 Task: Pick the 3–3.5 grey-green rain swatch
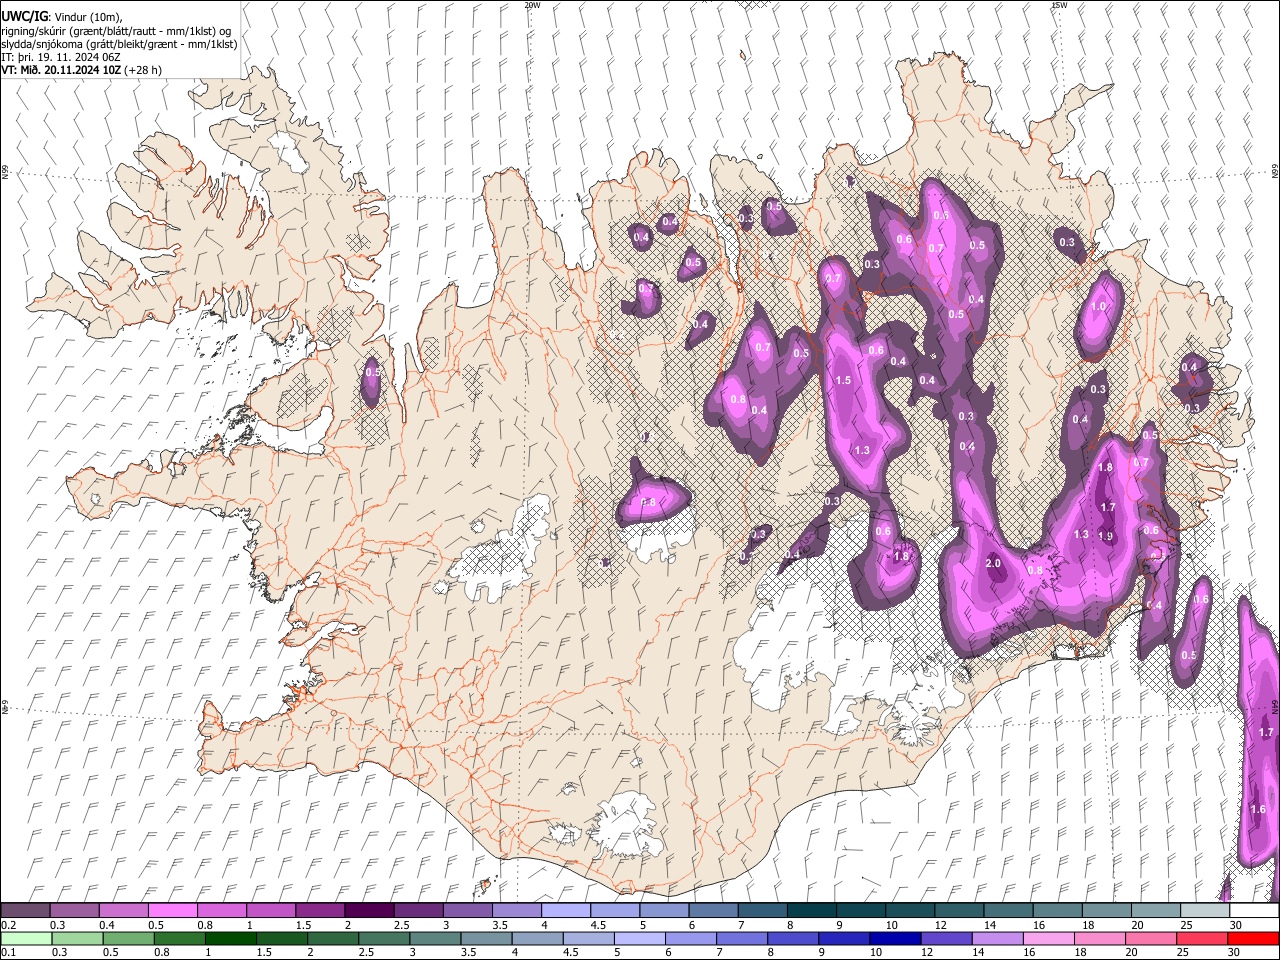(435, 938)
